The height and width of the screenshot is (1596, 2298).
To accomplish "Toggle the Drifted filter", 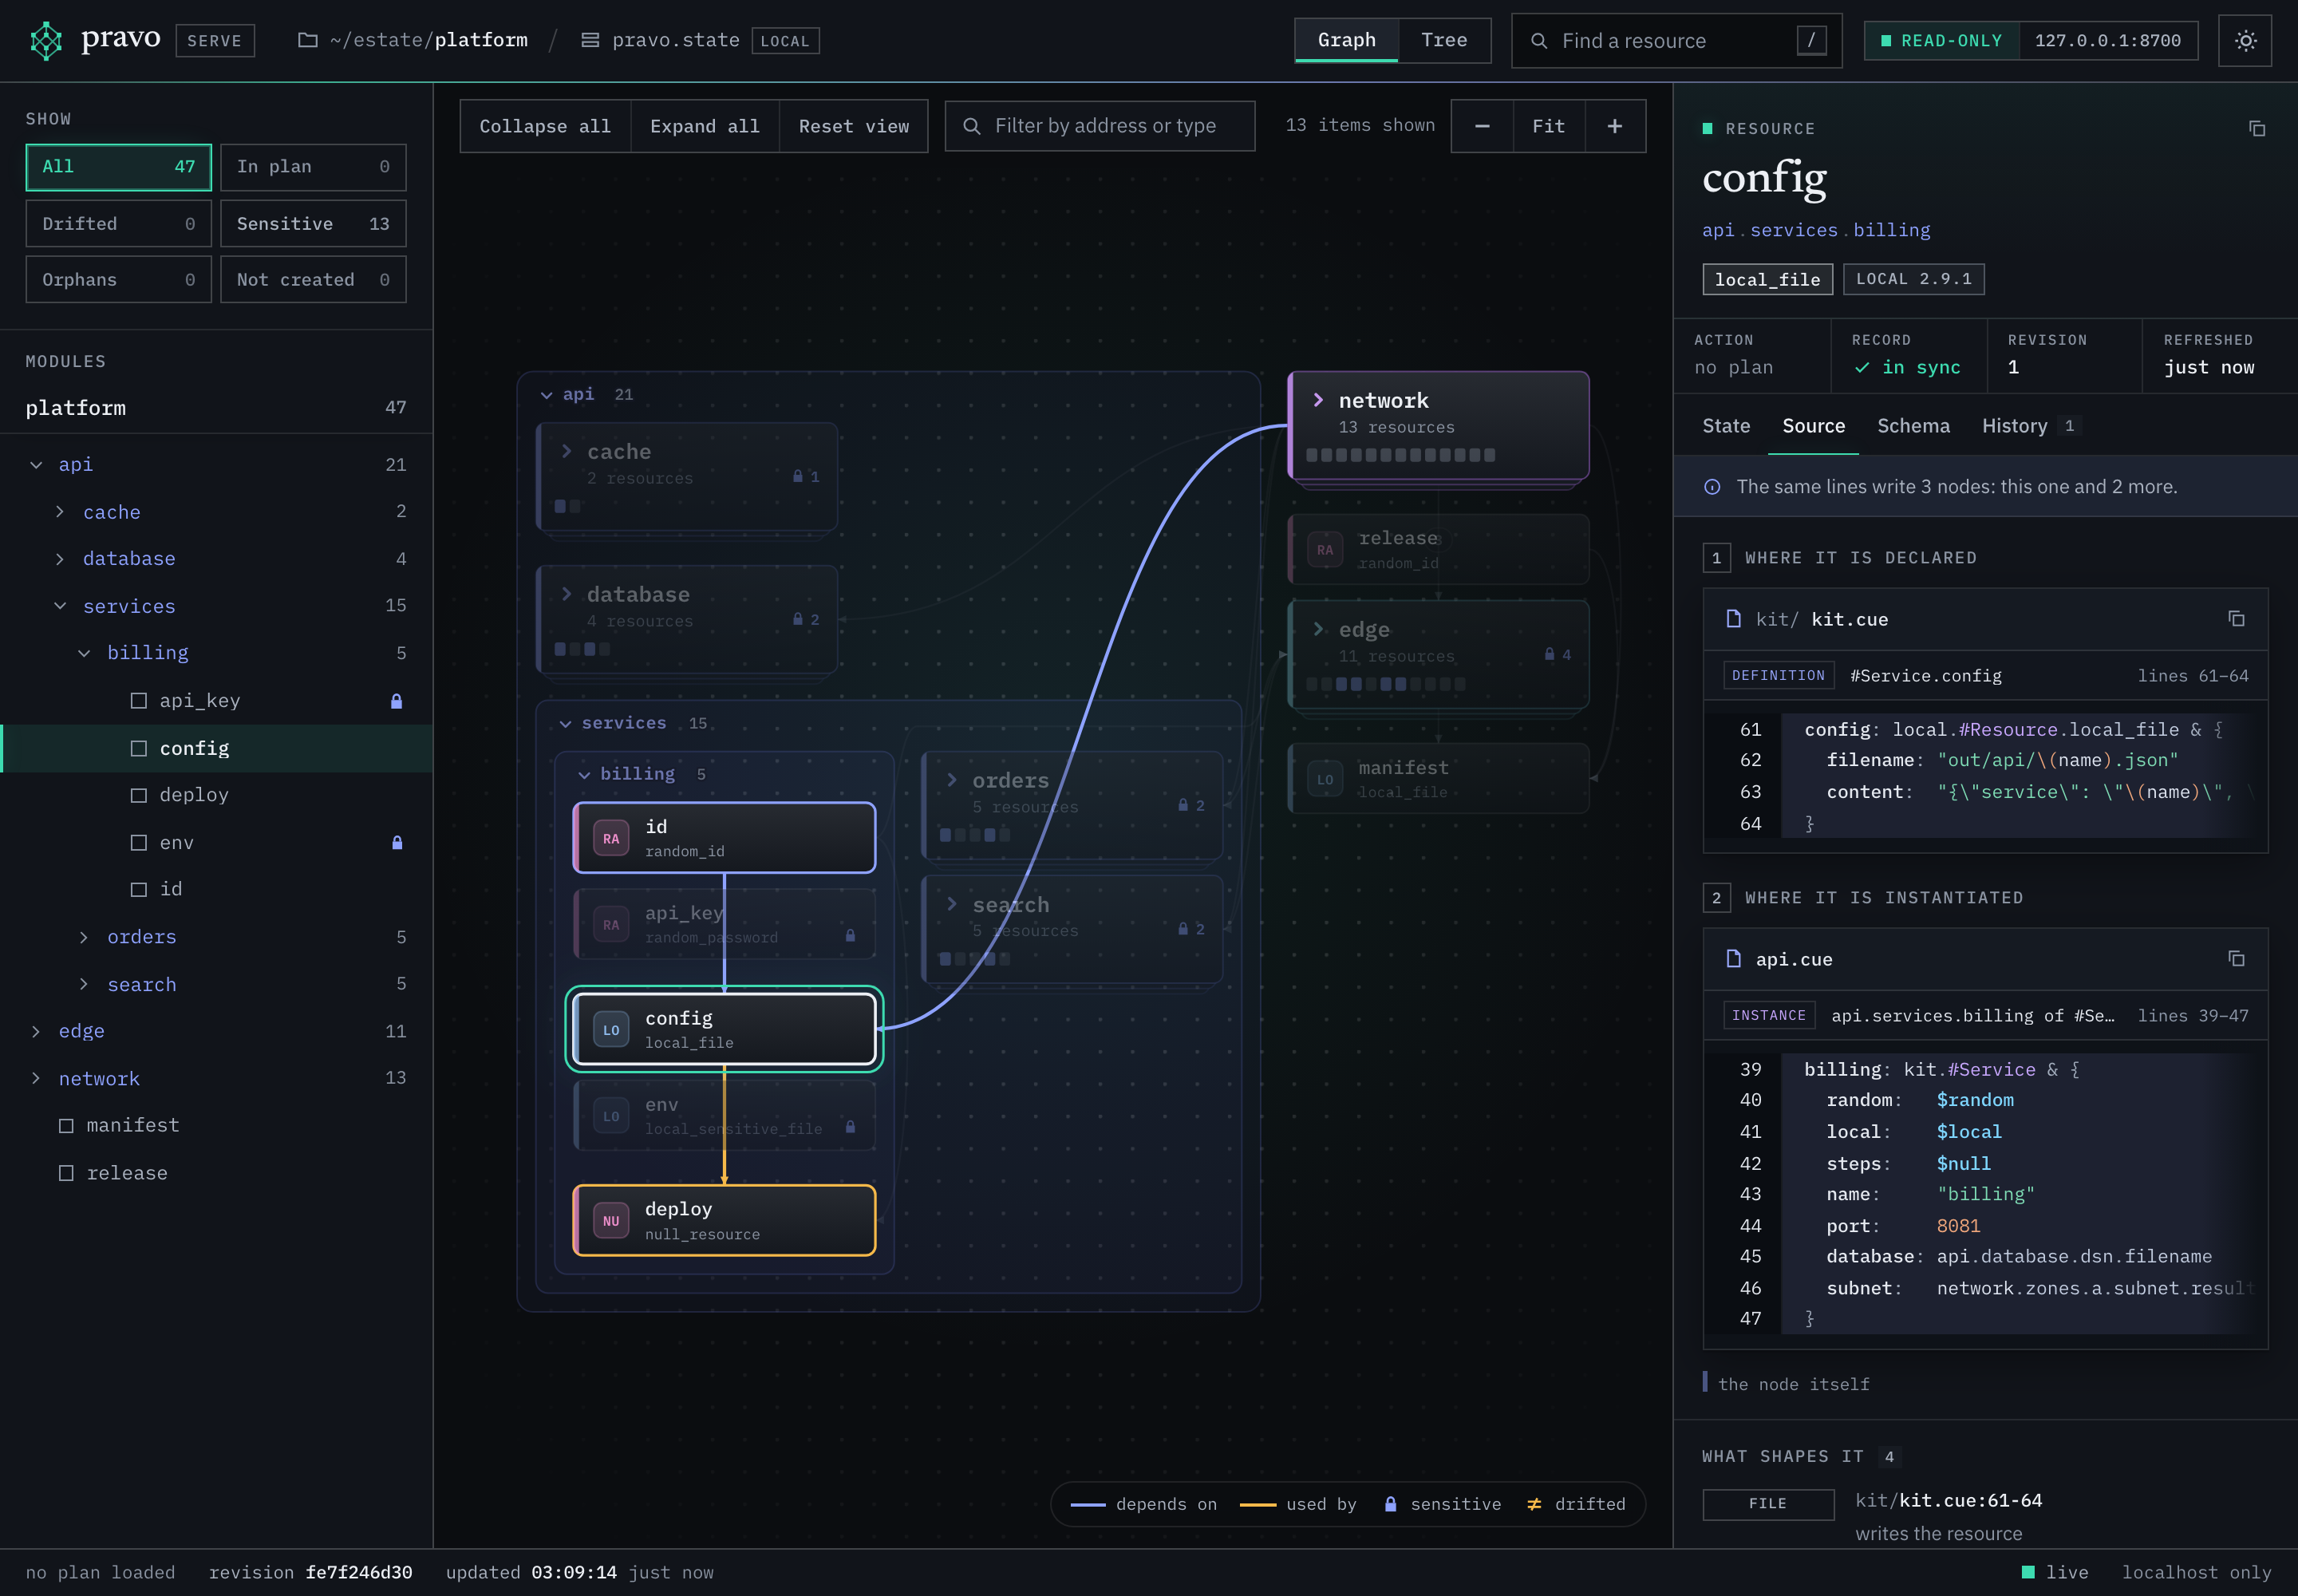I will tap(118, 224).
